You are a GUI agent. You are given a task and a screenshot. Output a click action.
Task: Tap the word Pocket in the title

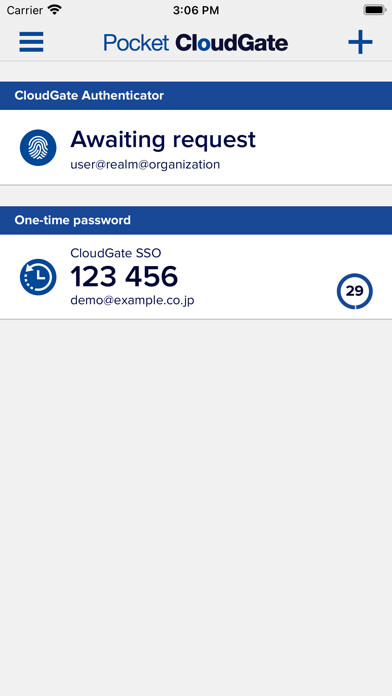point(136,43)
